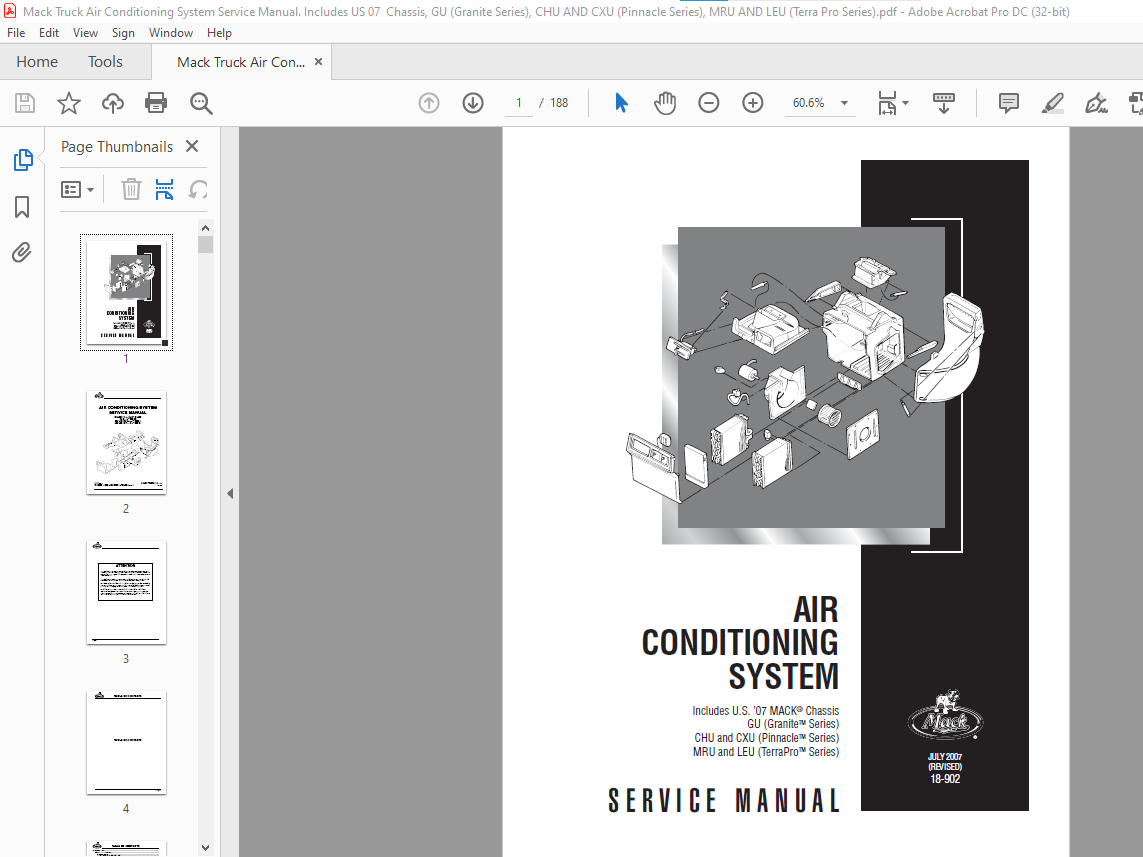Print the document with printer icon
The width and height of the screenshot is (1143, 857).
(156, 103)
